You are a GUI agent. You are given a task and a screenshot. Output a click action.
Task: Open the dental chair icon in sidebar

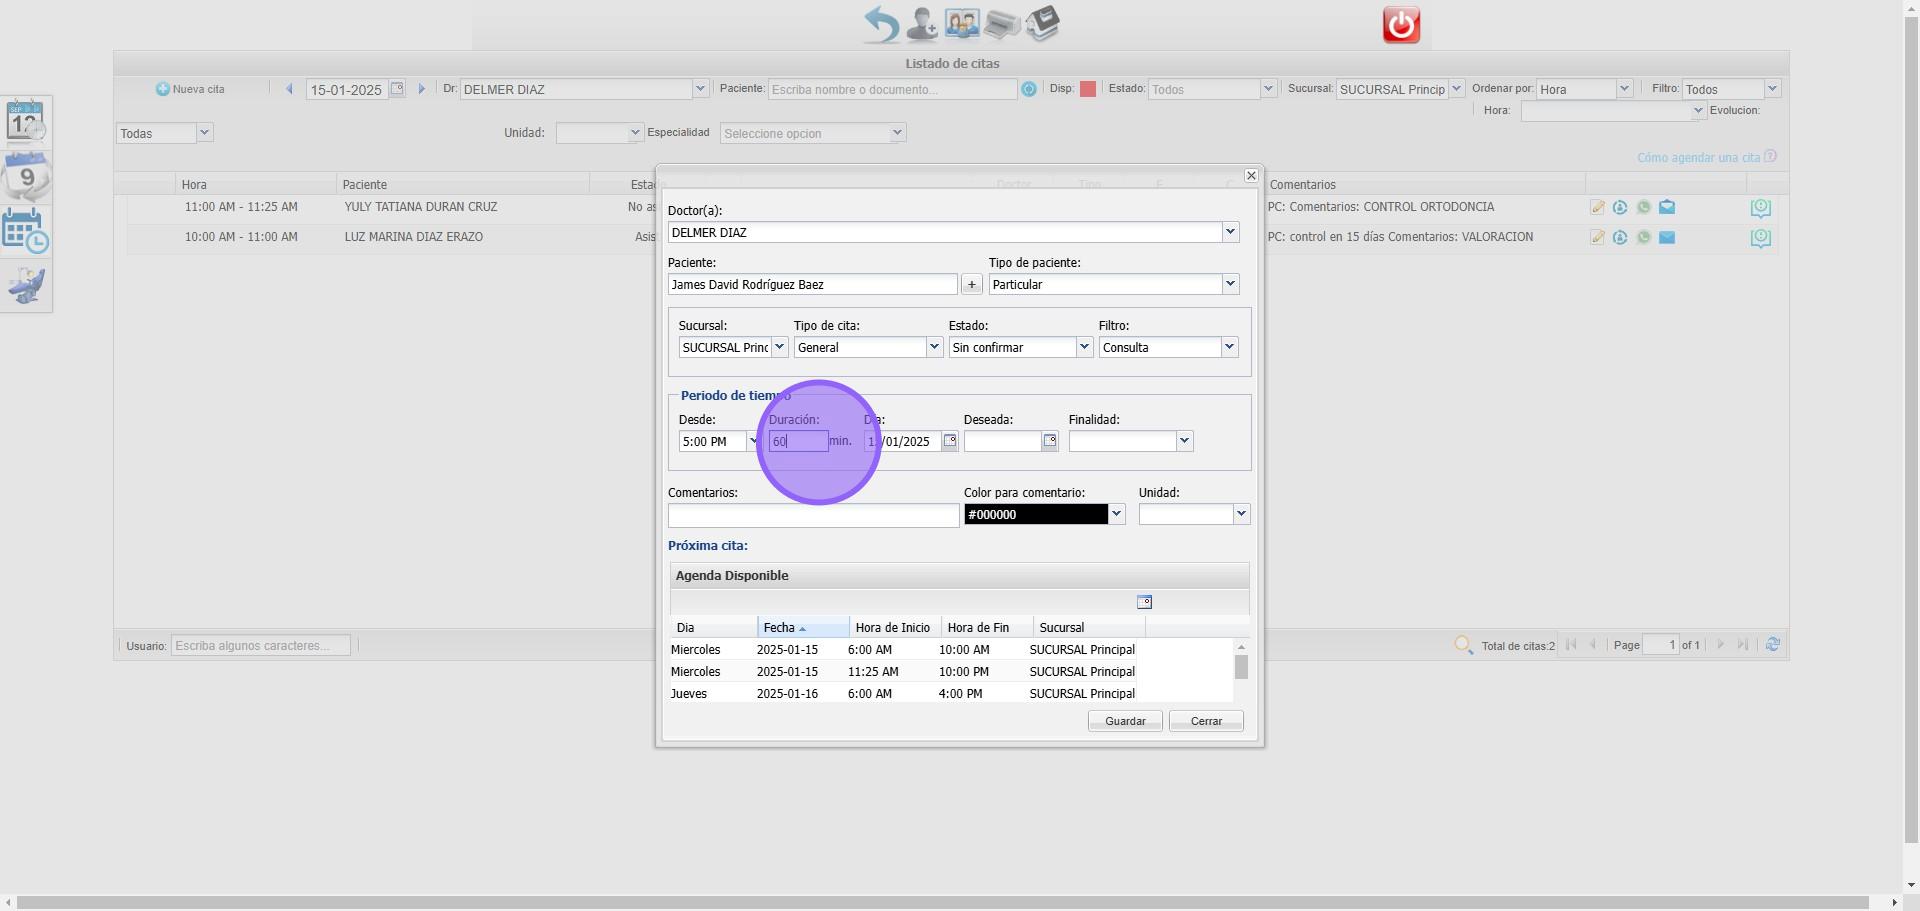click(x=26, y=286)
